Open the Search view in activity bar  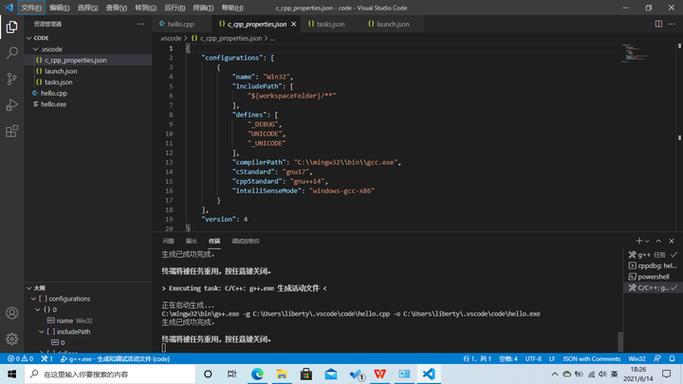12,53
